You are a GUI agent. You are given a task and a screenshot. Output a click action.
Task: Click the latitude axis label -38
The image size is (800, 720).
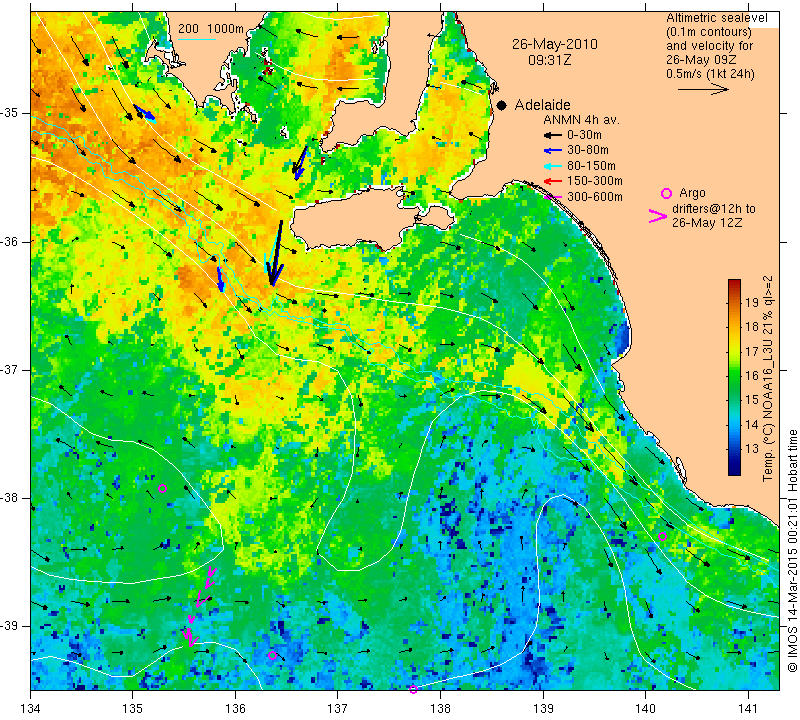pos(10,498)
